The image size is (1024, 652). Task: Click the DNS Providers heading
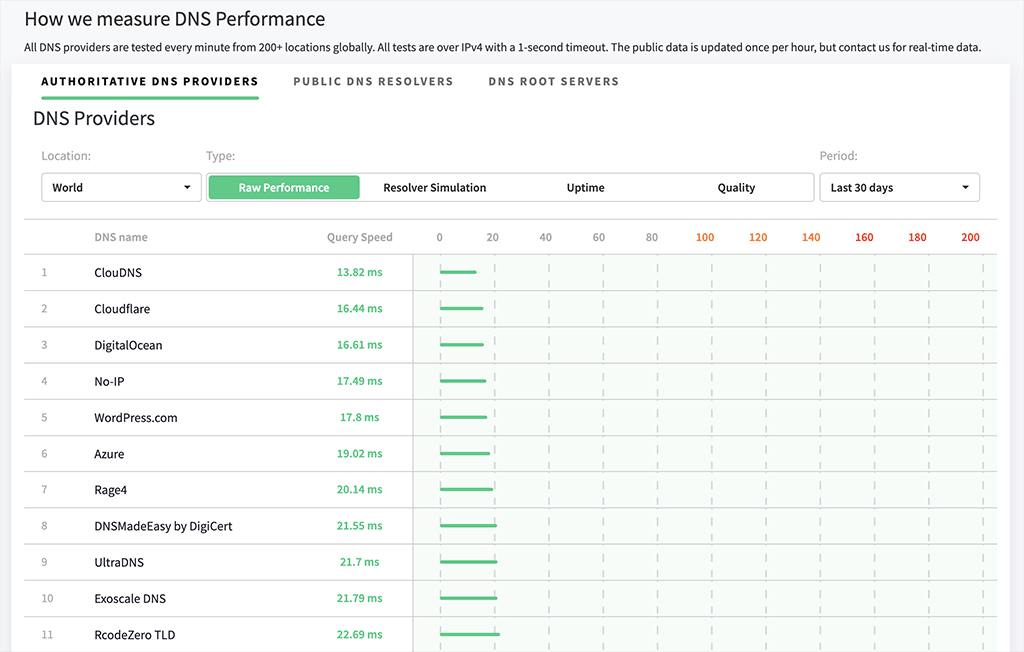pyautogui.click(x=94, y=118)
